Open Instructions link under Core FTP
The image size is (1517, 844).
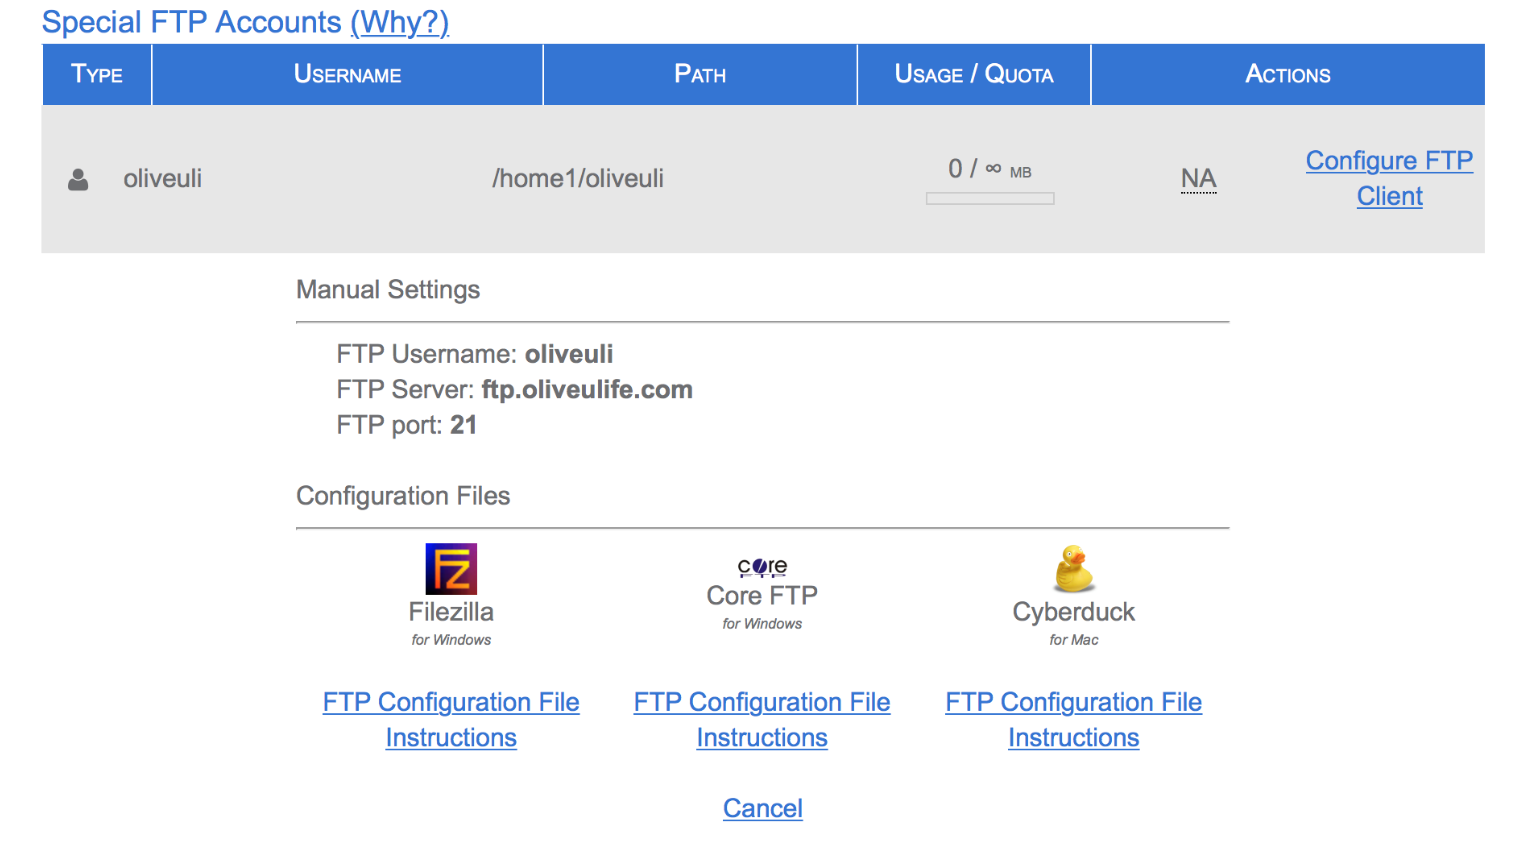coord(762,738)
